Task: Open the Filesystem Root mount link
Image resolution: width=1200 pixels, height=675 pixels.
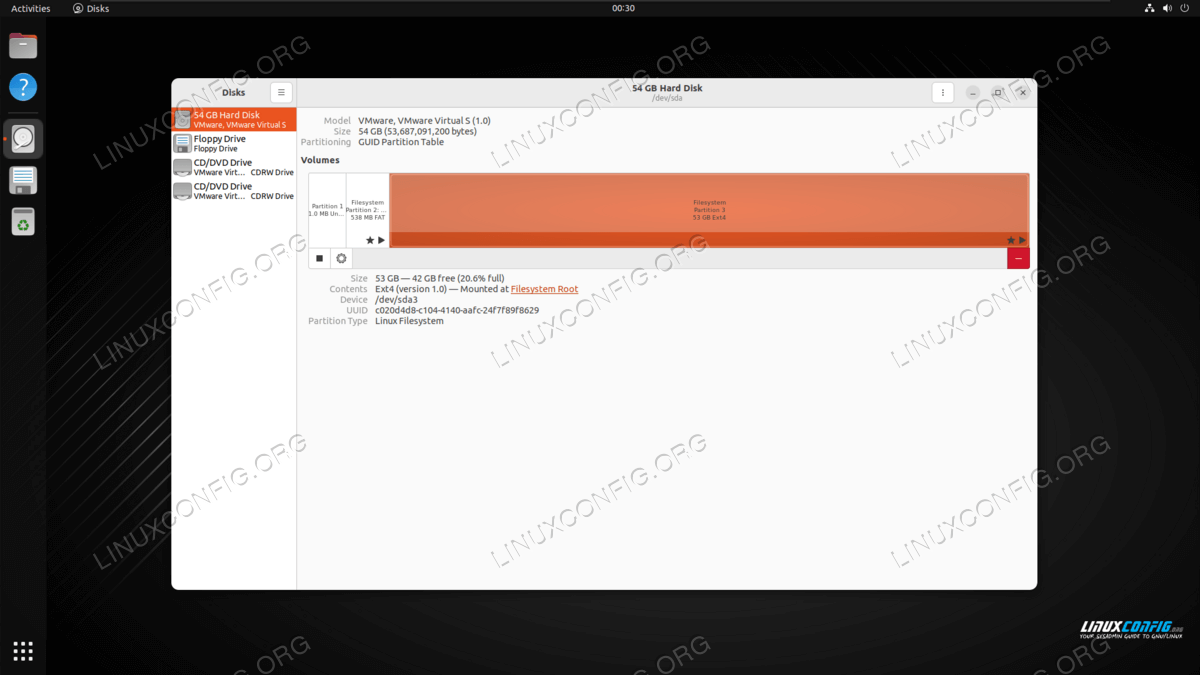Action: pos(544,289)
